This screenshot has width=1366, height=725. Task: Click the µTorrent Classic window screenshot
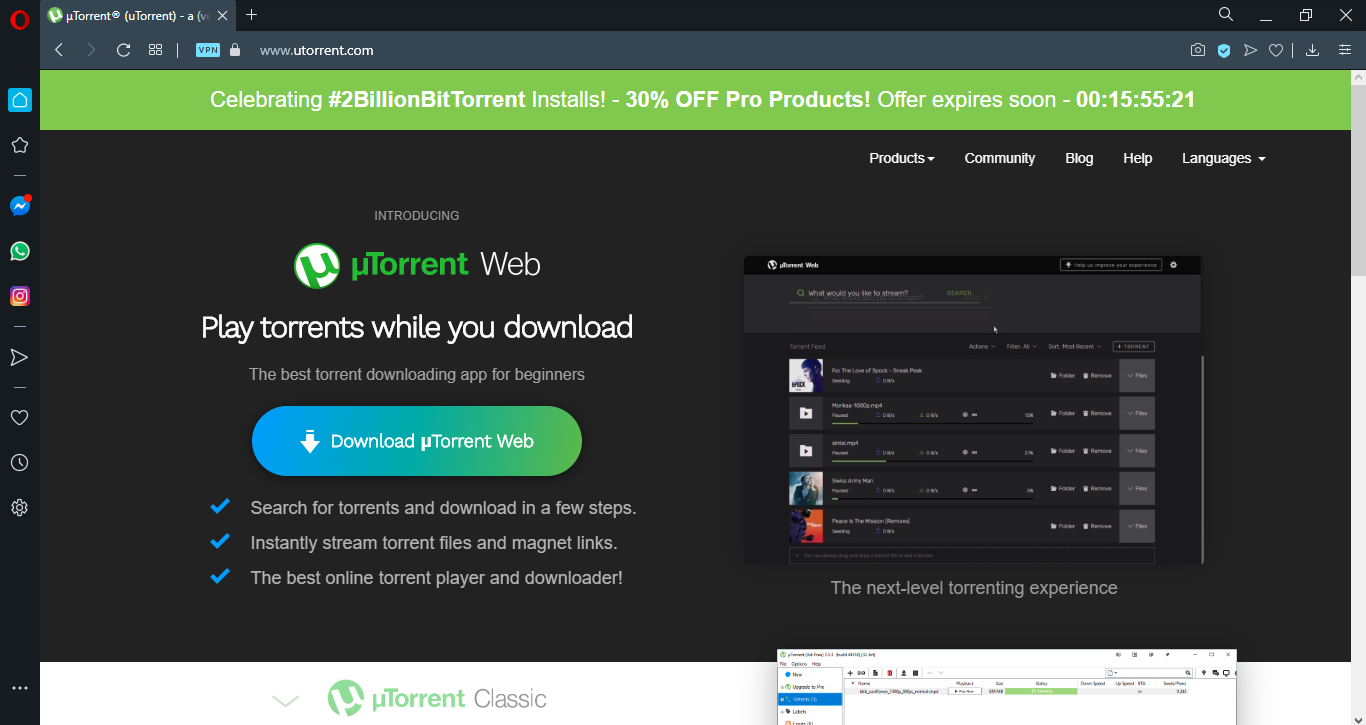[1007, 687]
